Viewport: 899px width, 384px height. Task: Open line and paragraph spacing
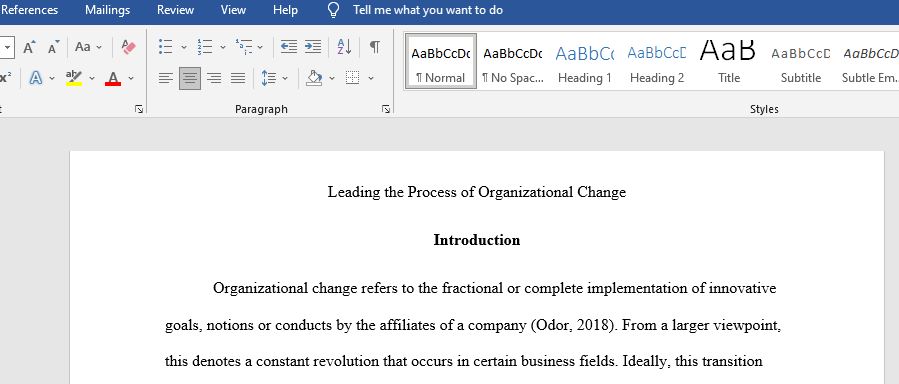pos(268,78)
